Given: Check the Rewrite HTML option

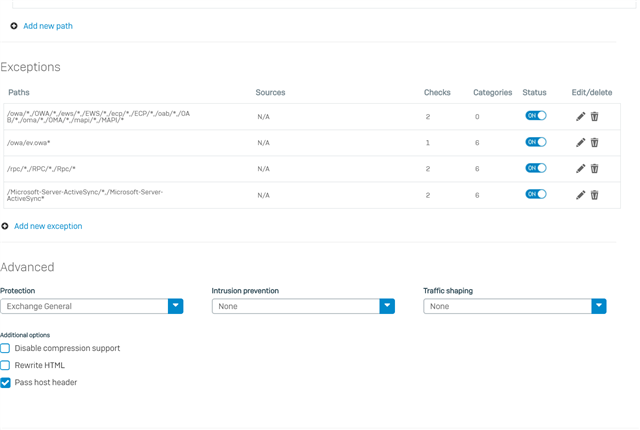Looking at the screenshot, I should [x=5, y=366].
